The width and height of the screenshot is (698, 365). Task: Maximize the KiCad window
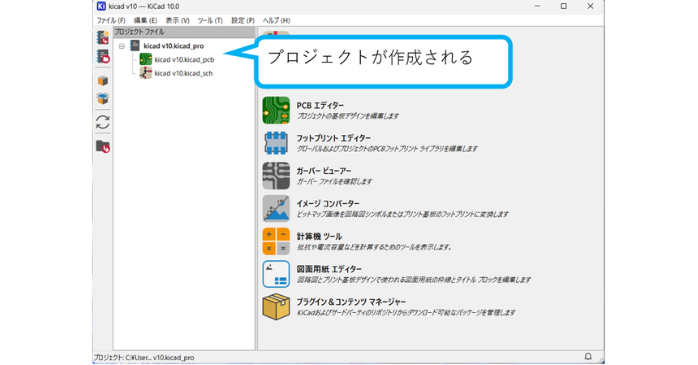[564, 6]
